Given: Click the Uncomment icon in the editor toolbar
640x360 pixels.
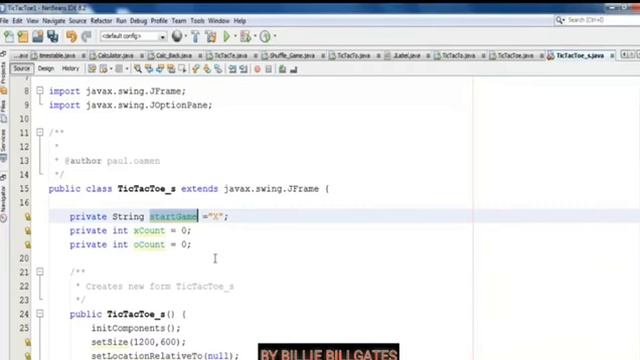Looking at the screenshot, I should coord(293,69).
